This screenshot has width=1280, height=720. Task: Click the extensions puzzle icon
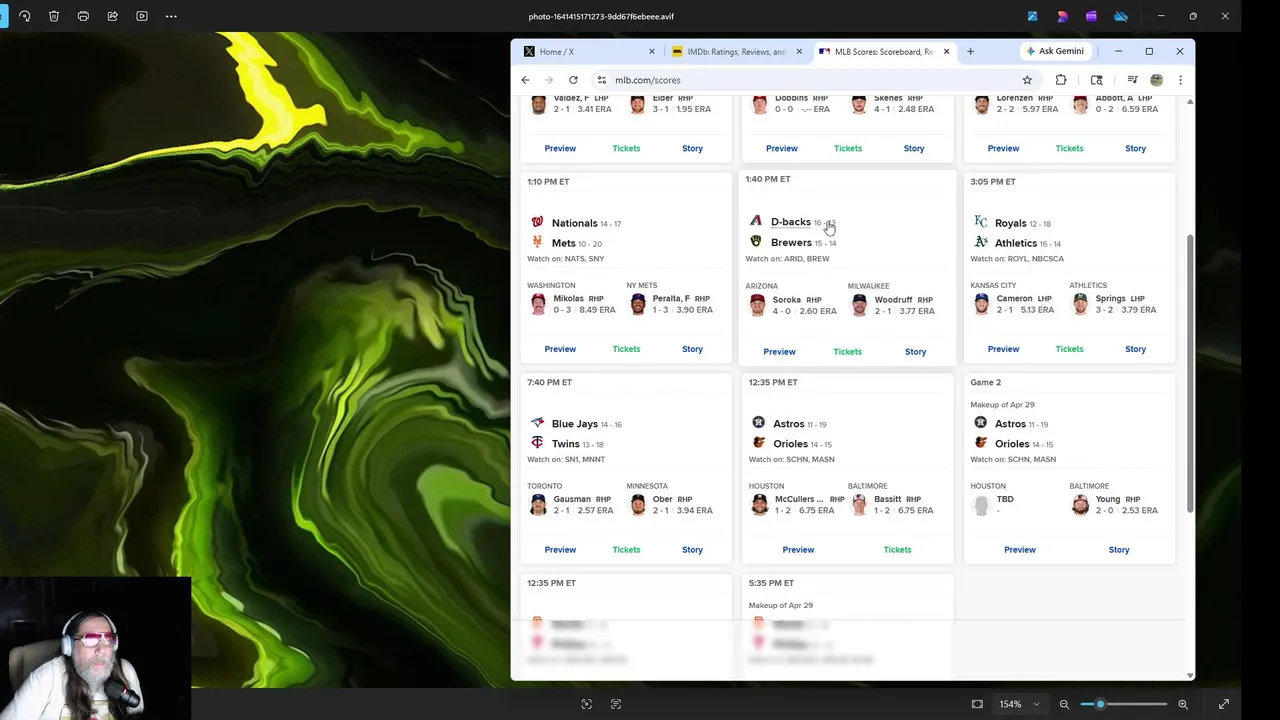[1061, 80]
